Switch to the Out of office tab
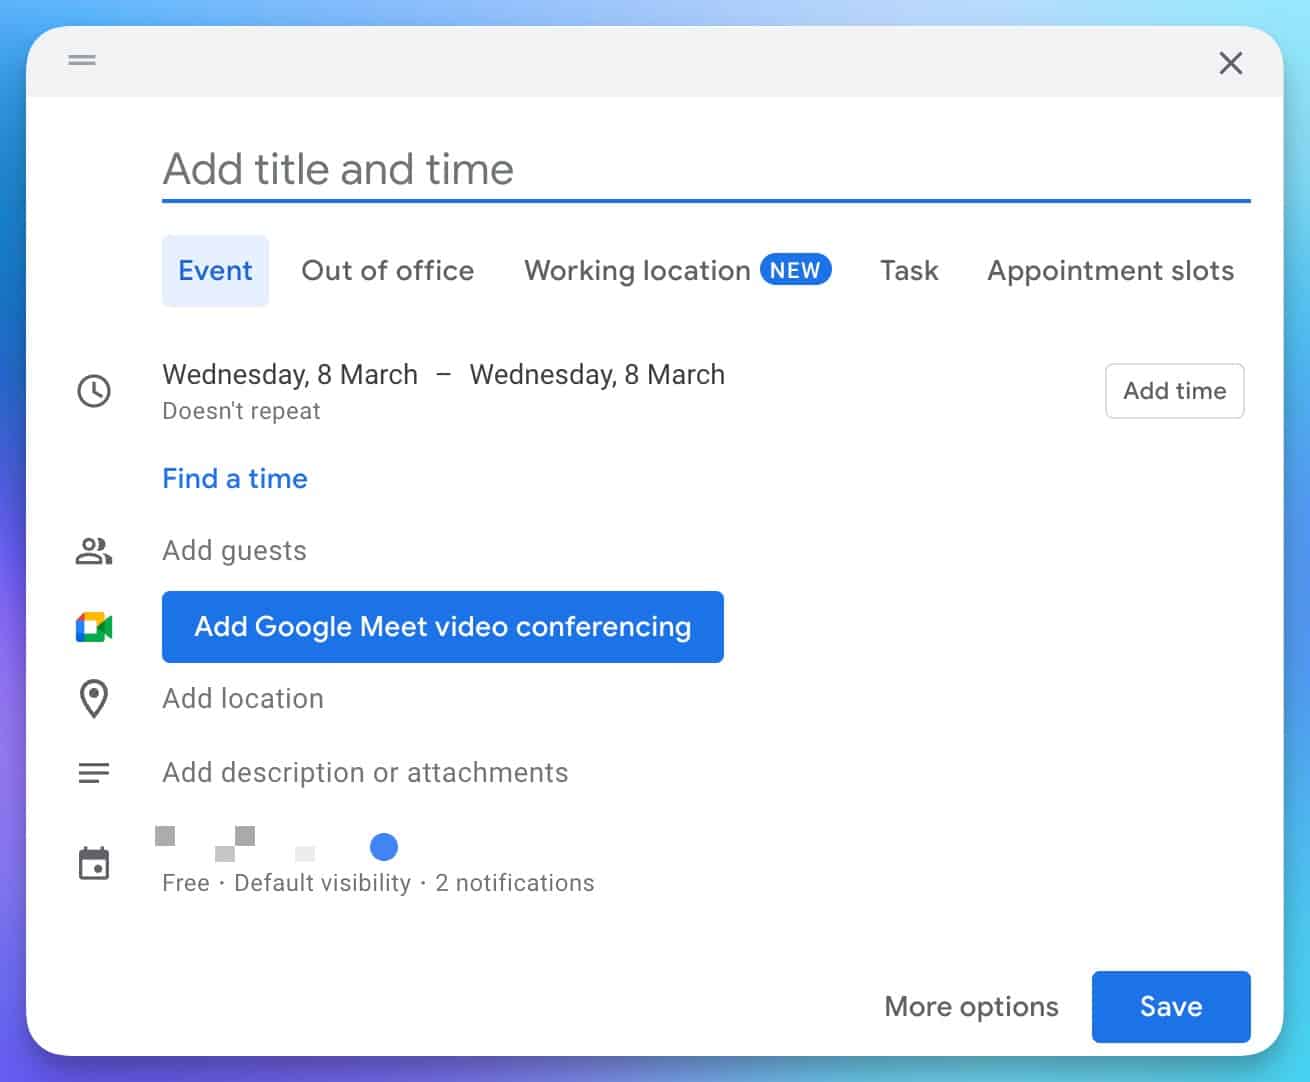Image resolution: width=1310 pixels, height=1082 pixels. click(388, 270)
